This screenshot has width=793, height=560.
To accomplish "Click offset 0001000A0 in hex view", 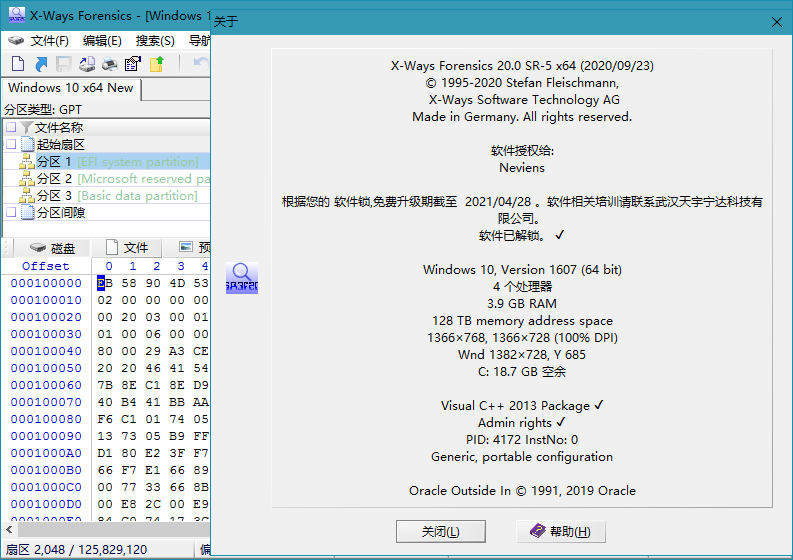I will pos(46,453).
